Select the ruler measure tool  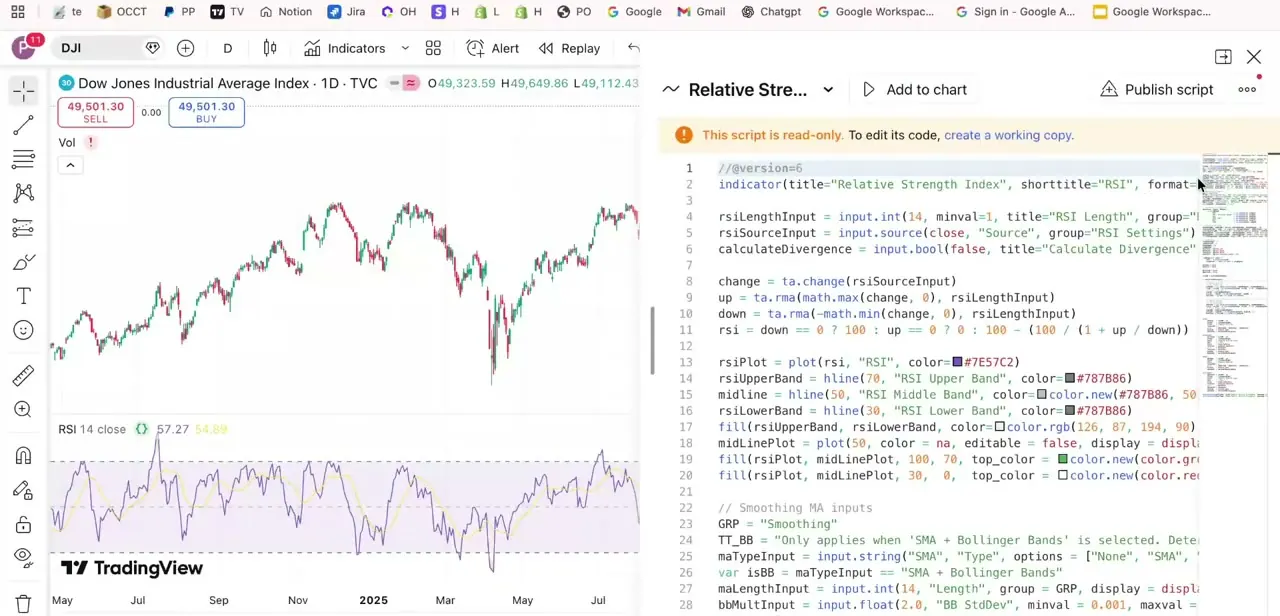tap(24, 375)
